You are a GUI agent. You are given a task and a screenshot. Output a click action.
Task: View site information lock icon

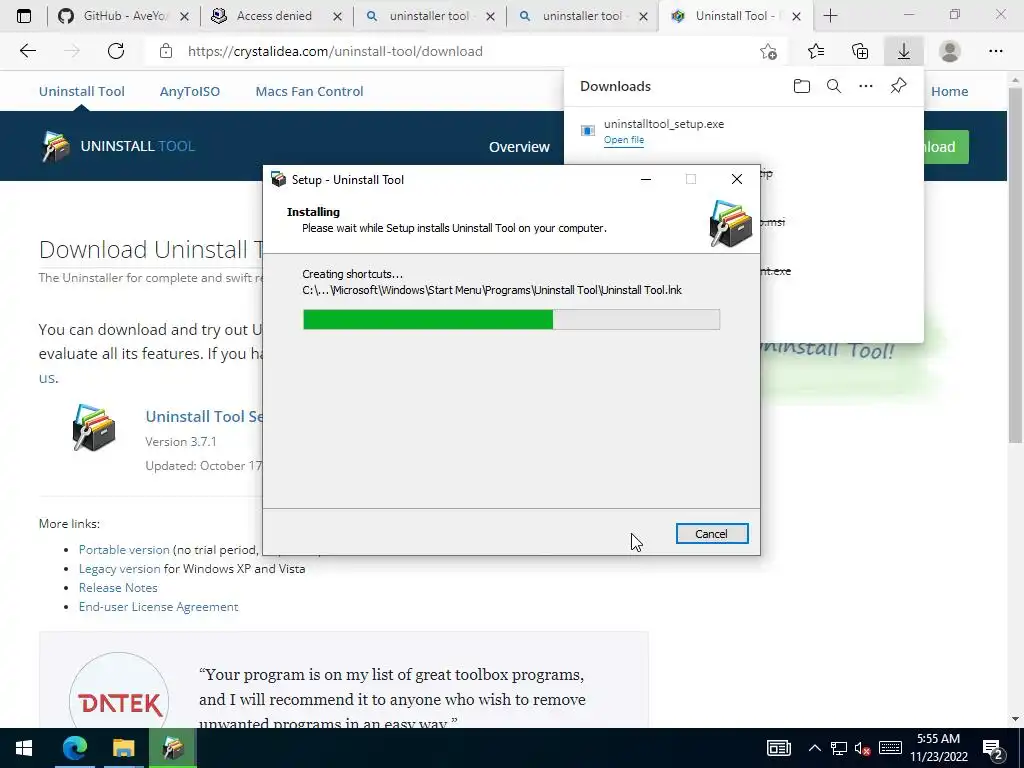166,51
